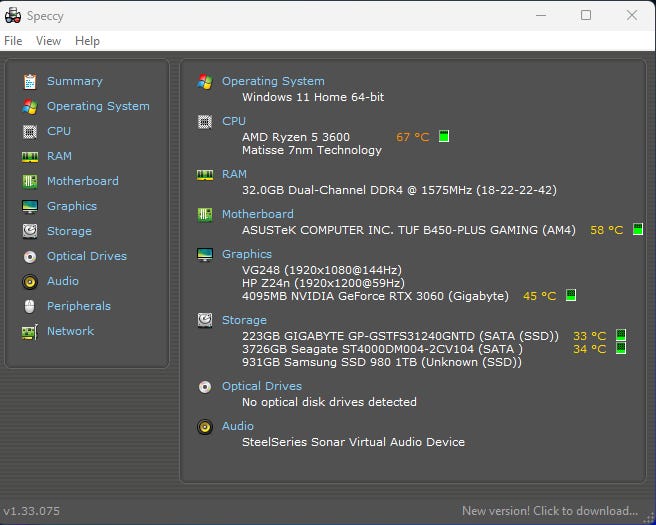Click the motherboard temperature green indicator
656x525 pixels.
click(x=638, y=229)
